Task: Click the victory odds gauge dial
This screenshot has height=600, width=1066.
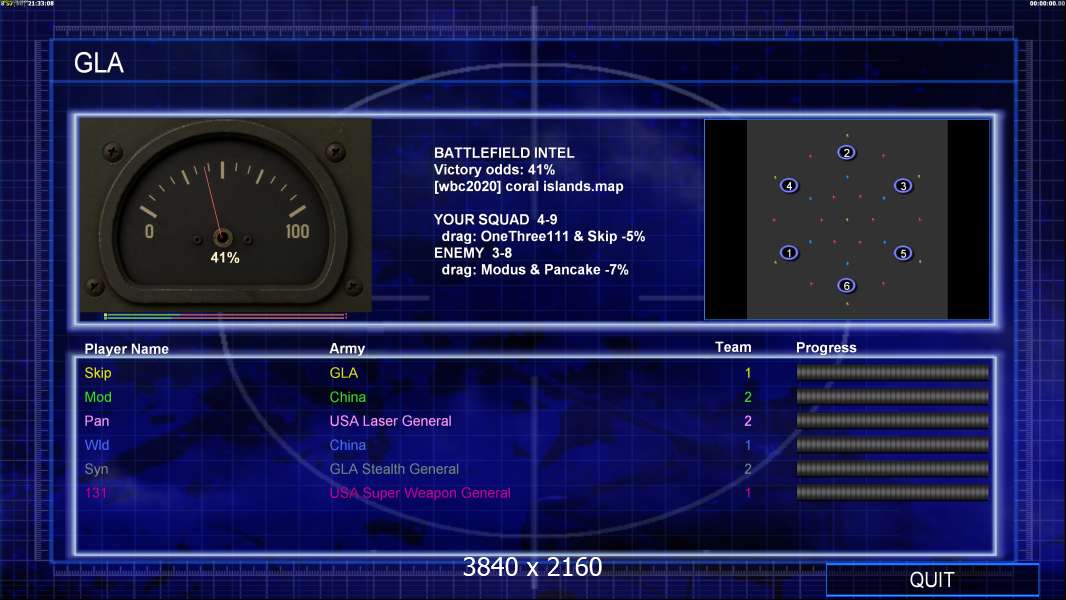Action: click(x=226, y=215)
